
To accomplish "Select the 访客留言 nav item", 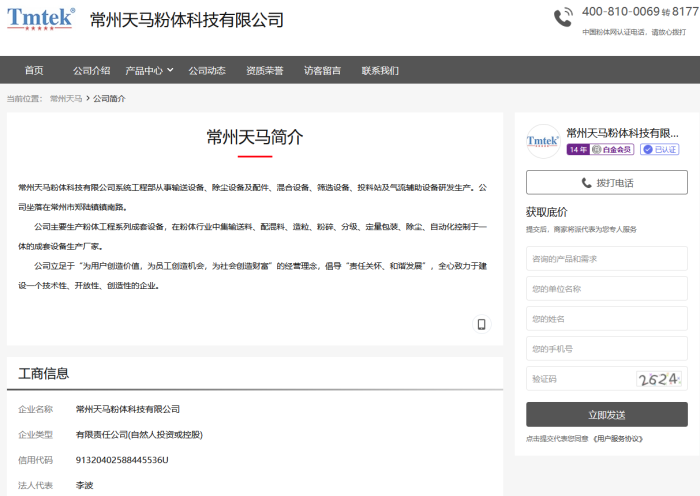I will coord(322,70).
